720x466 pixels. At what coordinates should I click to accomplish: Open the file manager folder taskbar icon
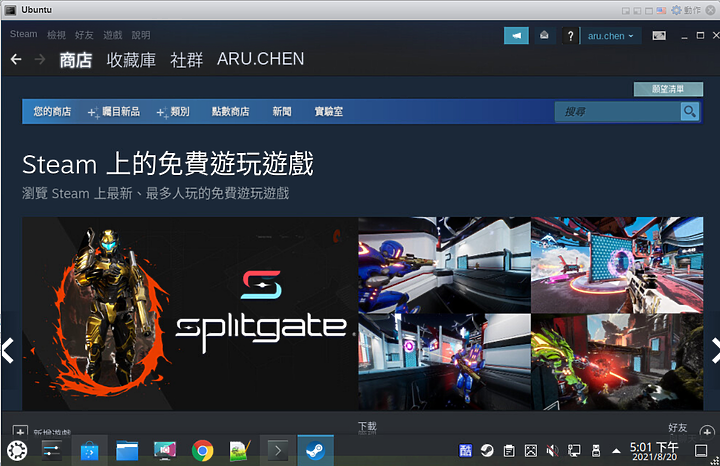(127, 451)
